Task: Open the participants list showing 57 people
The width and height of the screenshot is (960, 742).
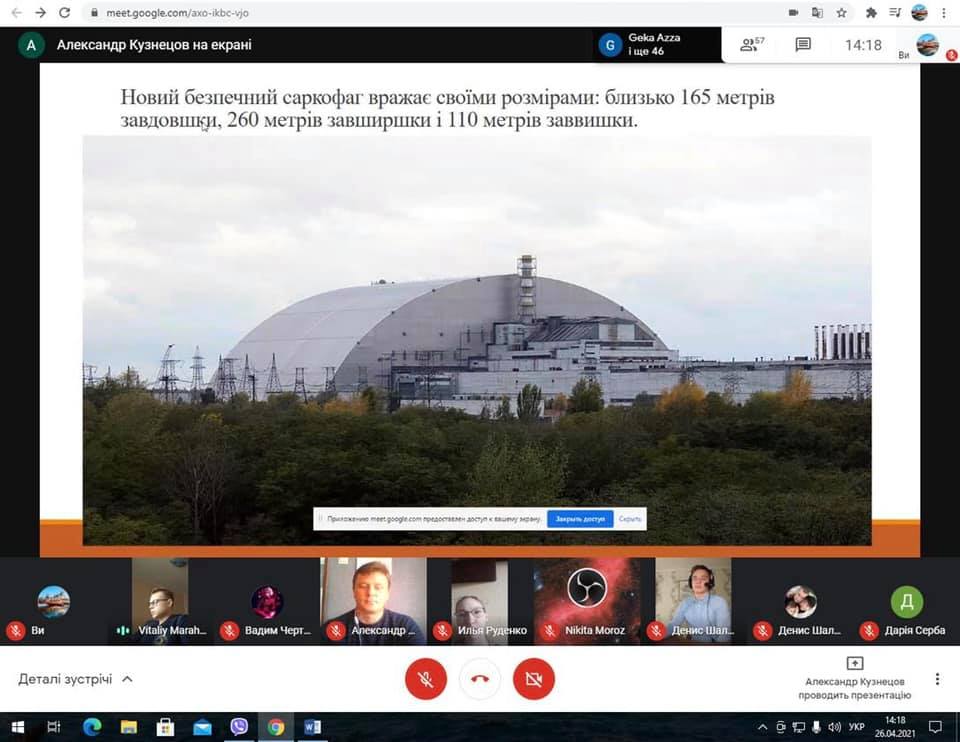Action: [x=752, y=45]
